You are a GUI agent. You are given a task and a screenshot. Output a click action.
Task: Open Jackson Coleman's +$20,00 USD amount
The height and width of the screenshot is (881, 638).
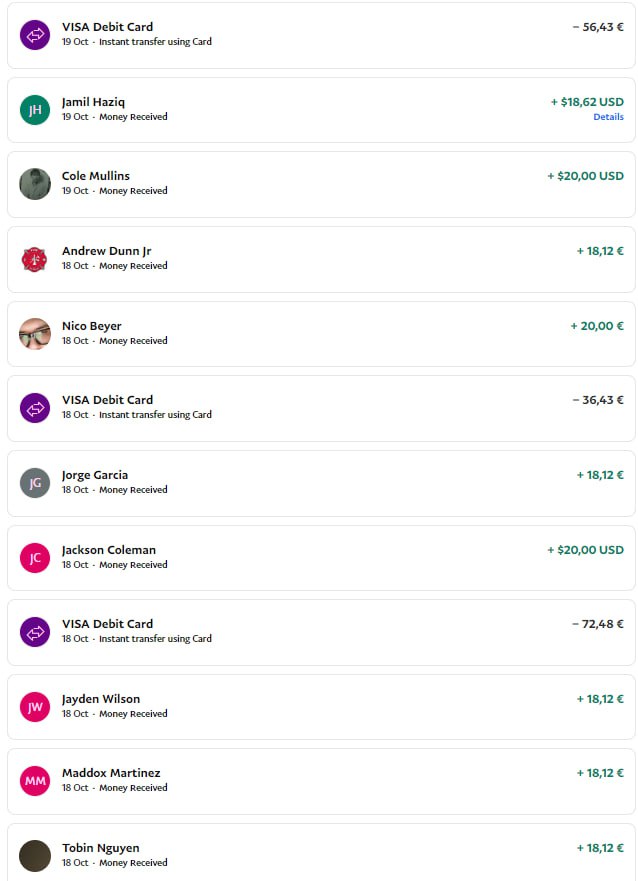click(585, 550)
